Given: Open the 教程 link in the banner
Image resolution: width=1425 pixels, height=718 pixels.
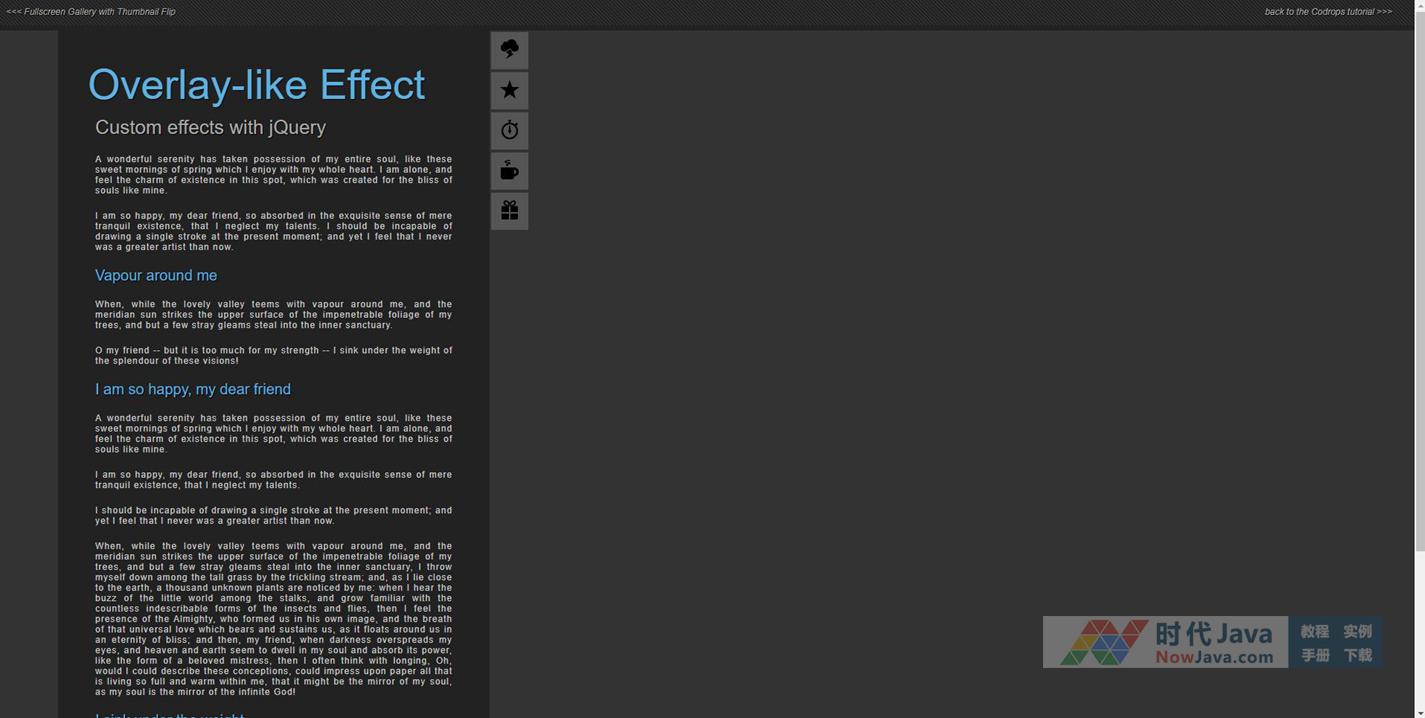Looking at the screenshot, I should [1314, 631].
